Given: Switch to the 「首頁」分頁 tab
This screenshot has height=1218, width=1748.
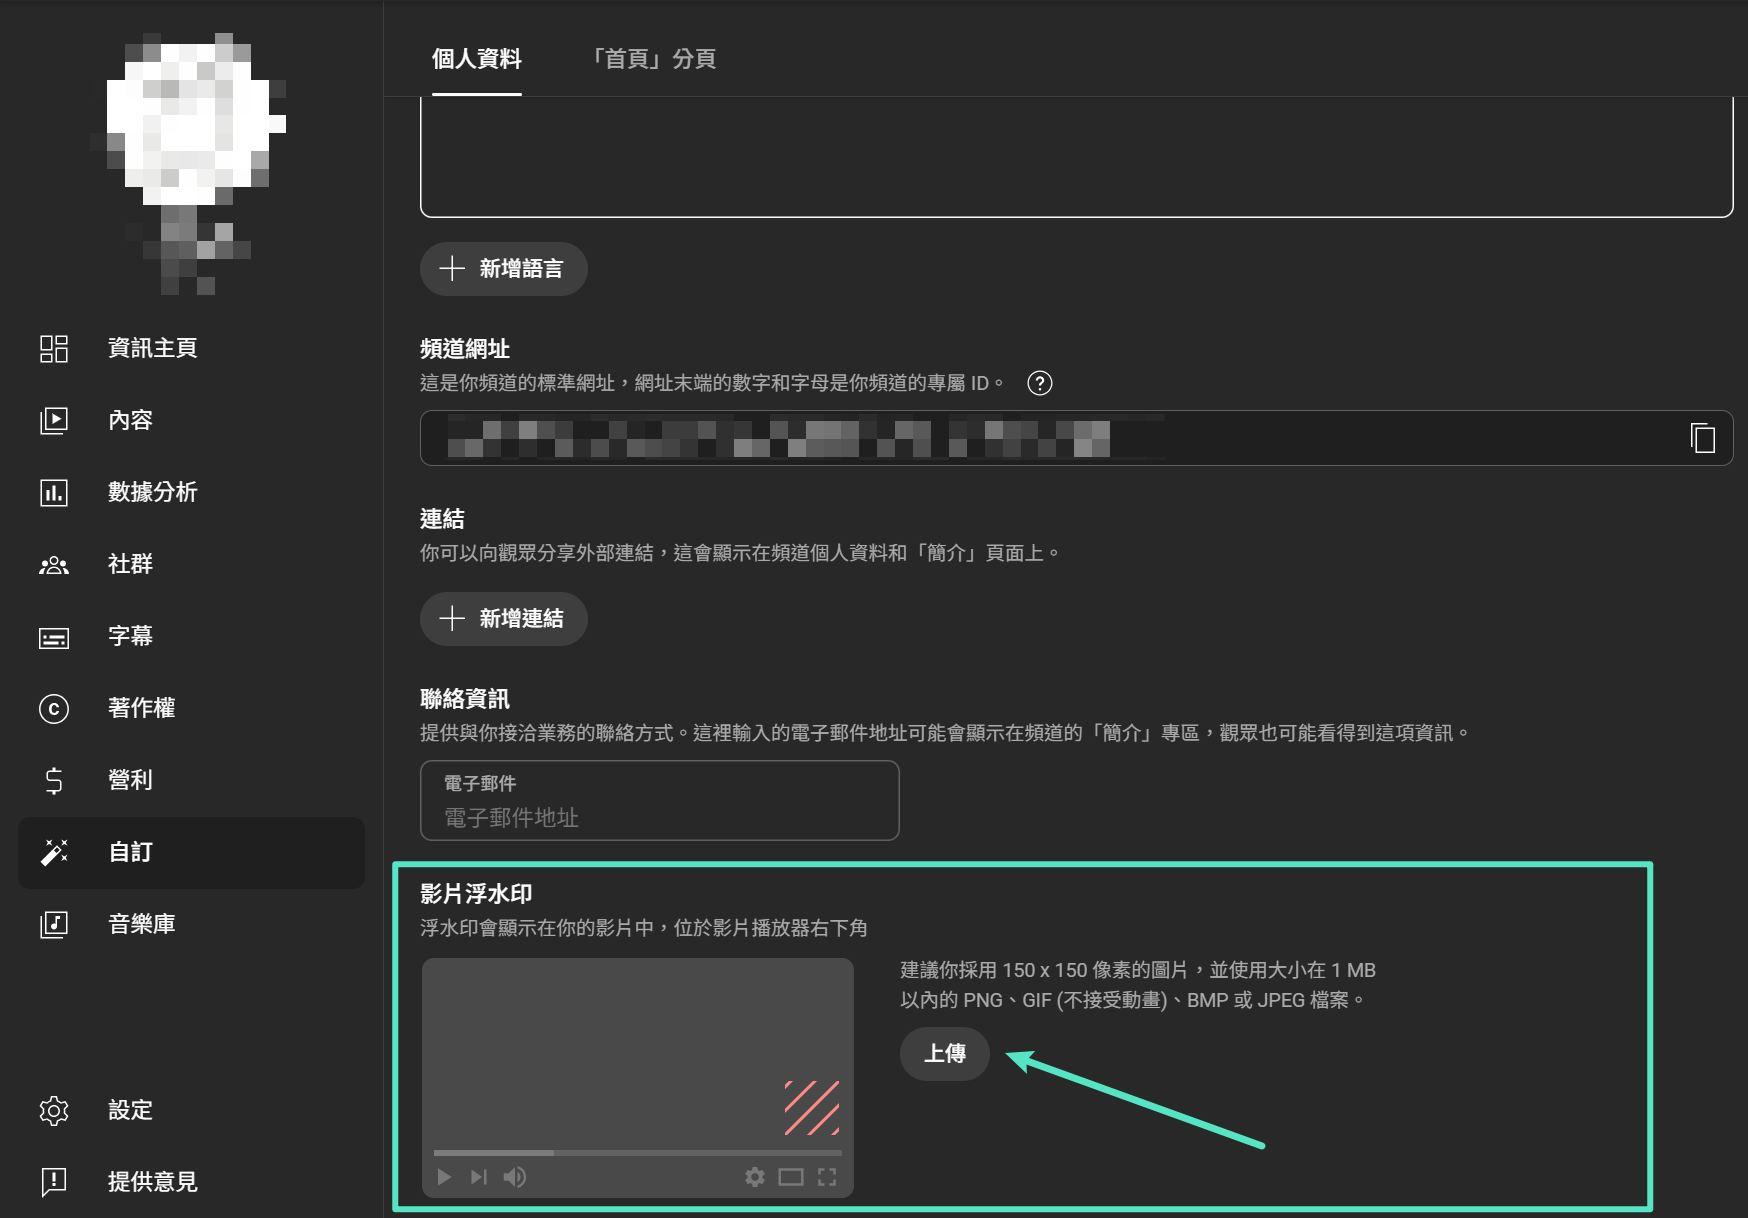Looking at the screenshot, I should pyautogui.click(x=654, y=59).
